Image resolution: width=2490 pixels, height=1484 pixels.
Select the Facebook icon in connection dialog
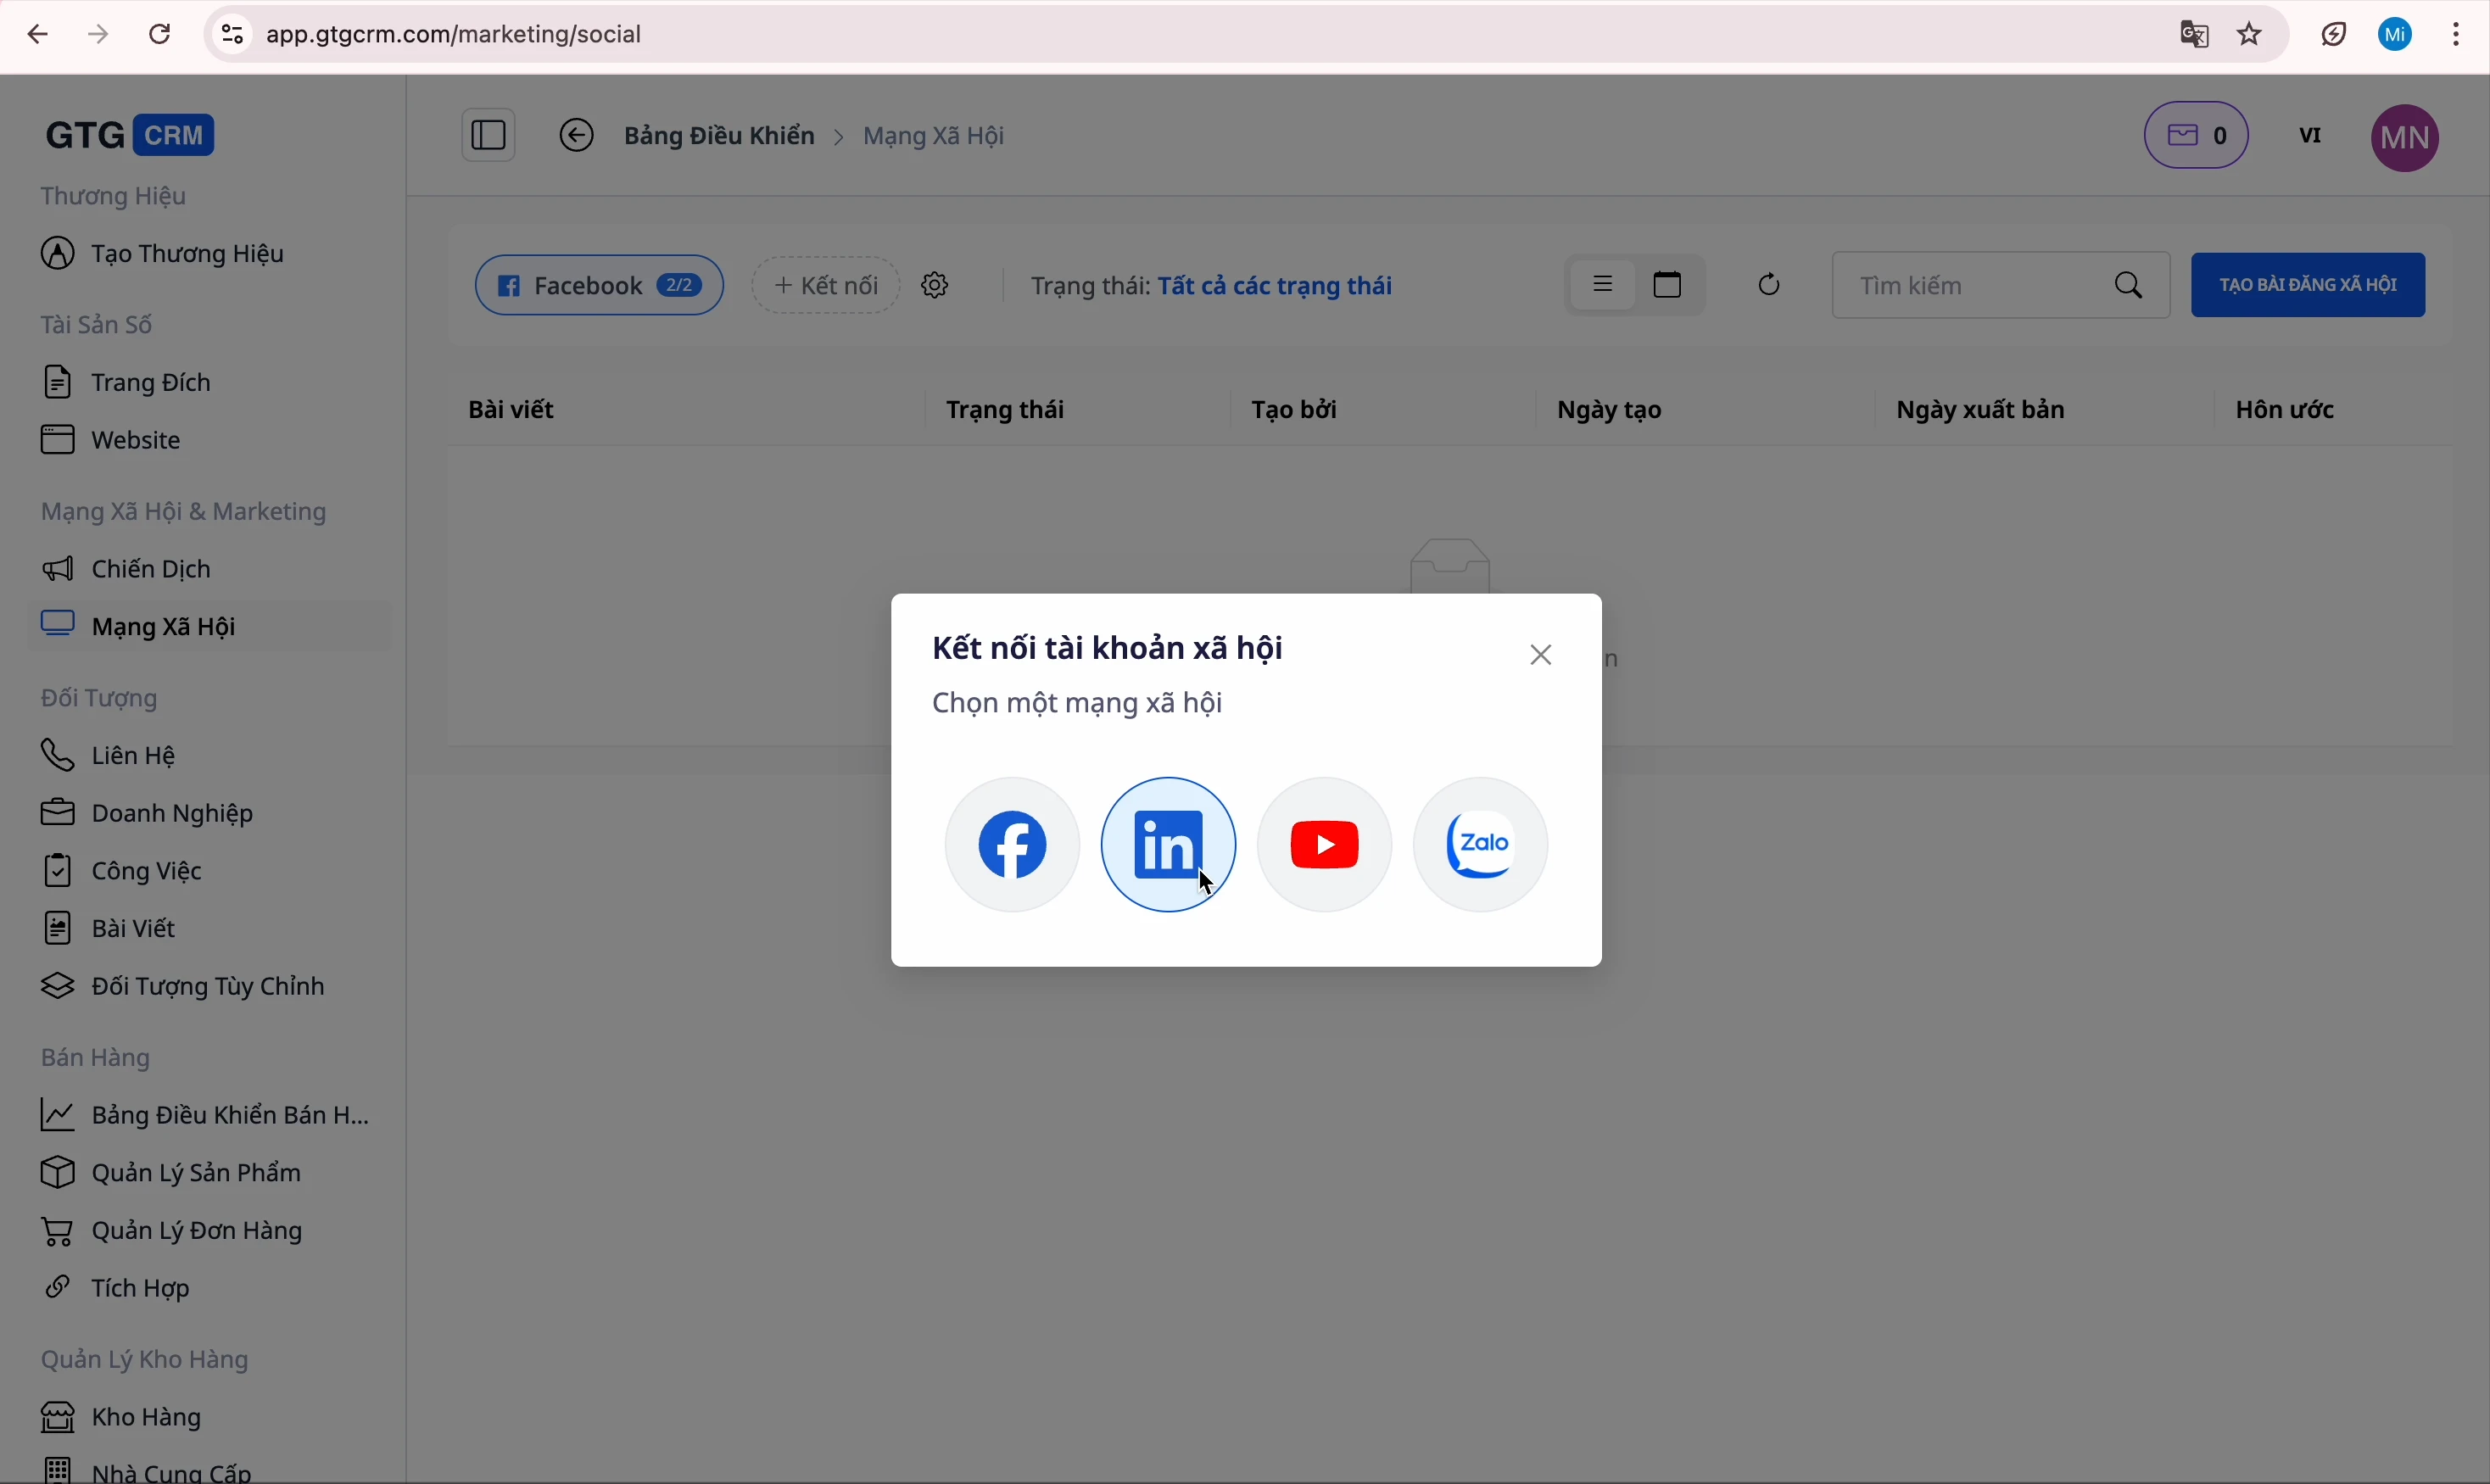coord(1011,843)
